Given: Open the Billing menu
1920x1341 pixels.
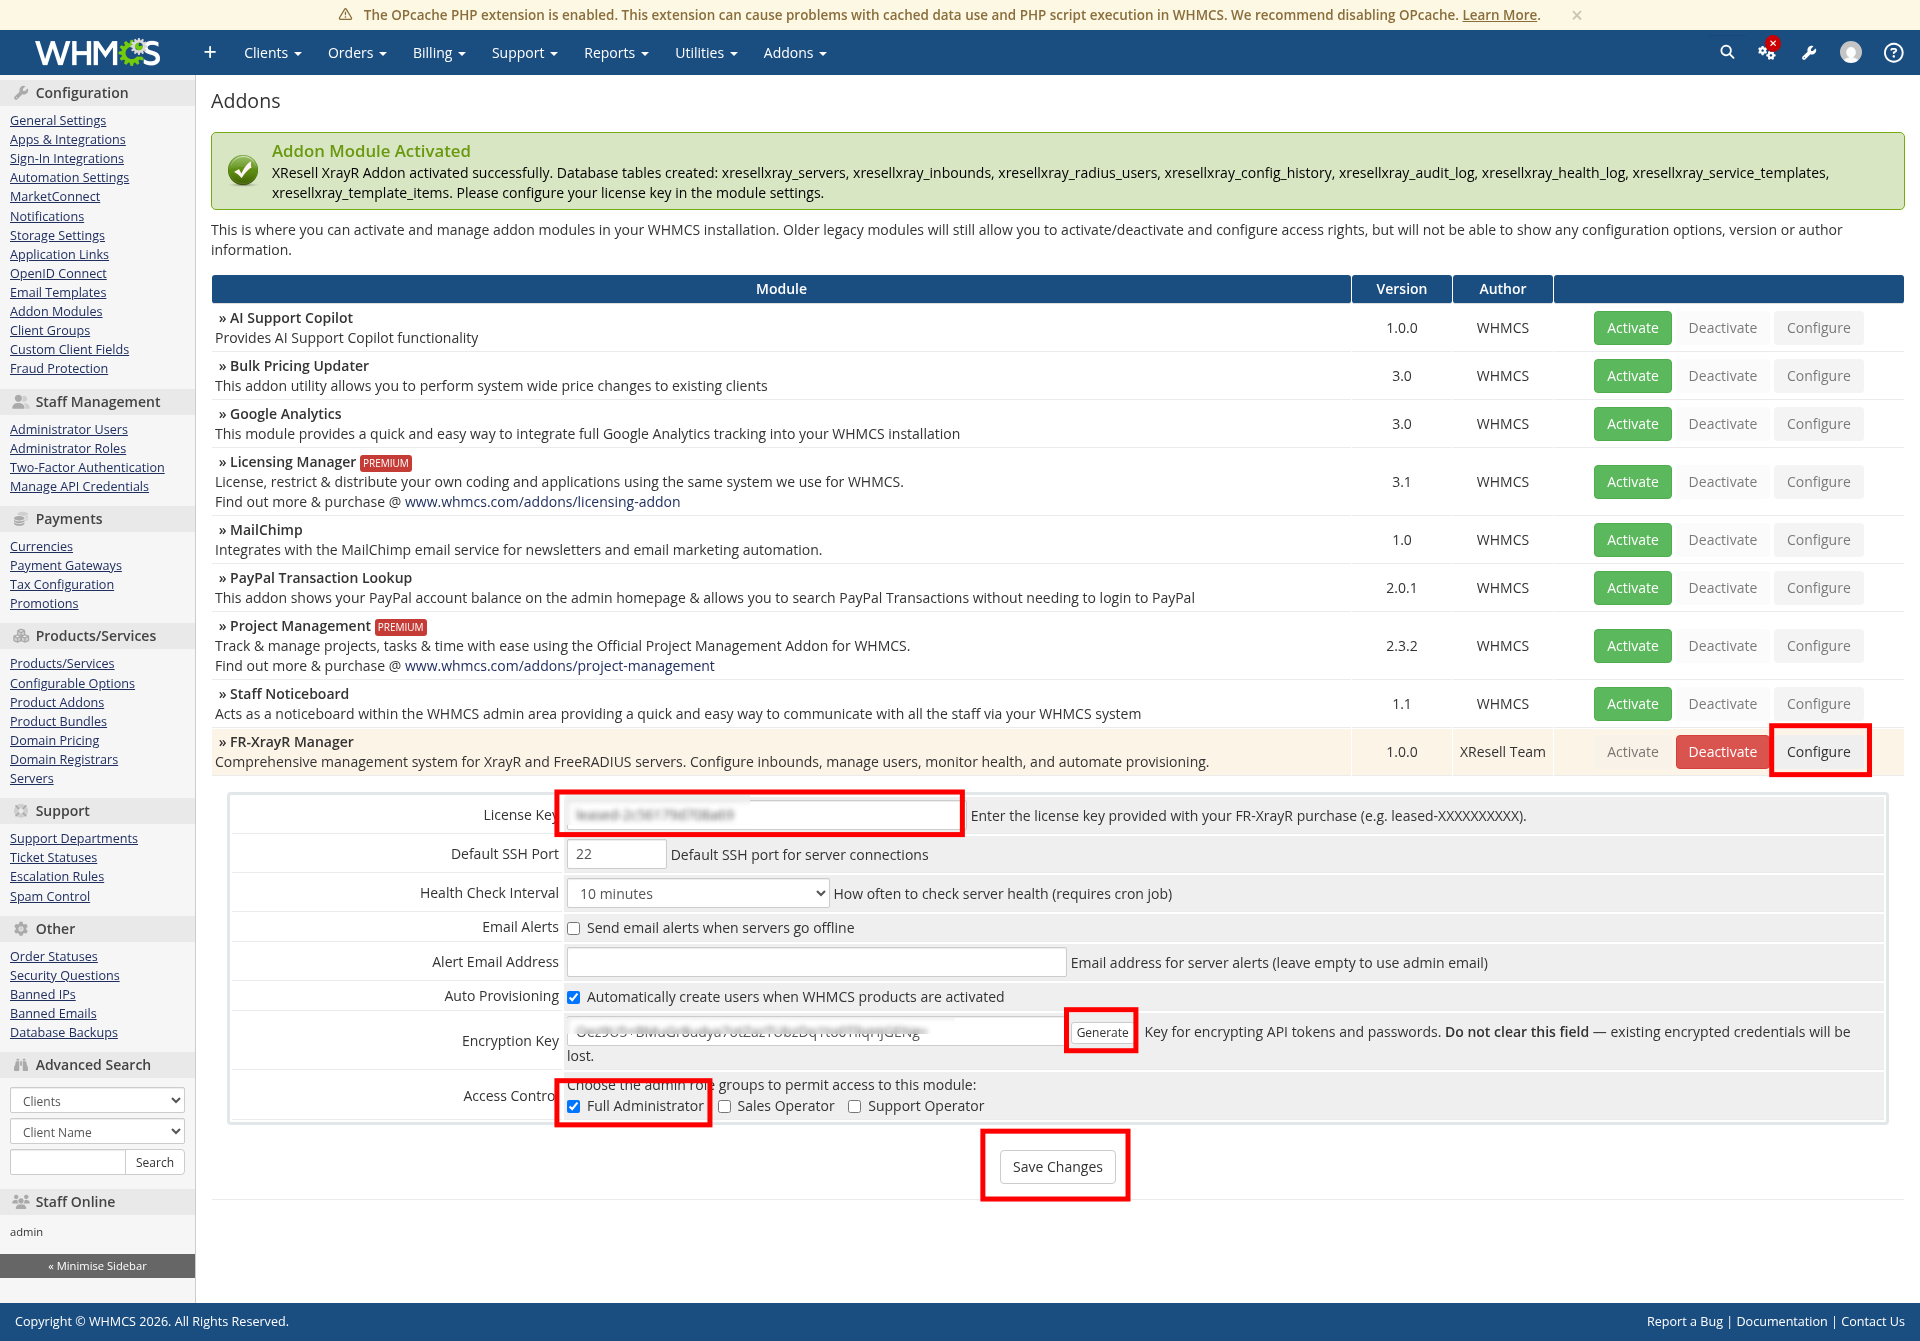Looking at the screenshot, I should click(x=439, y=53).
